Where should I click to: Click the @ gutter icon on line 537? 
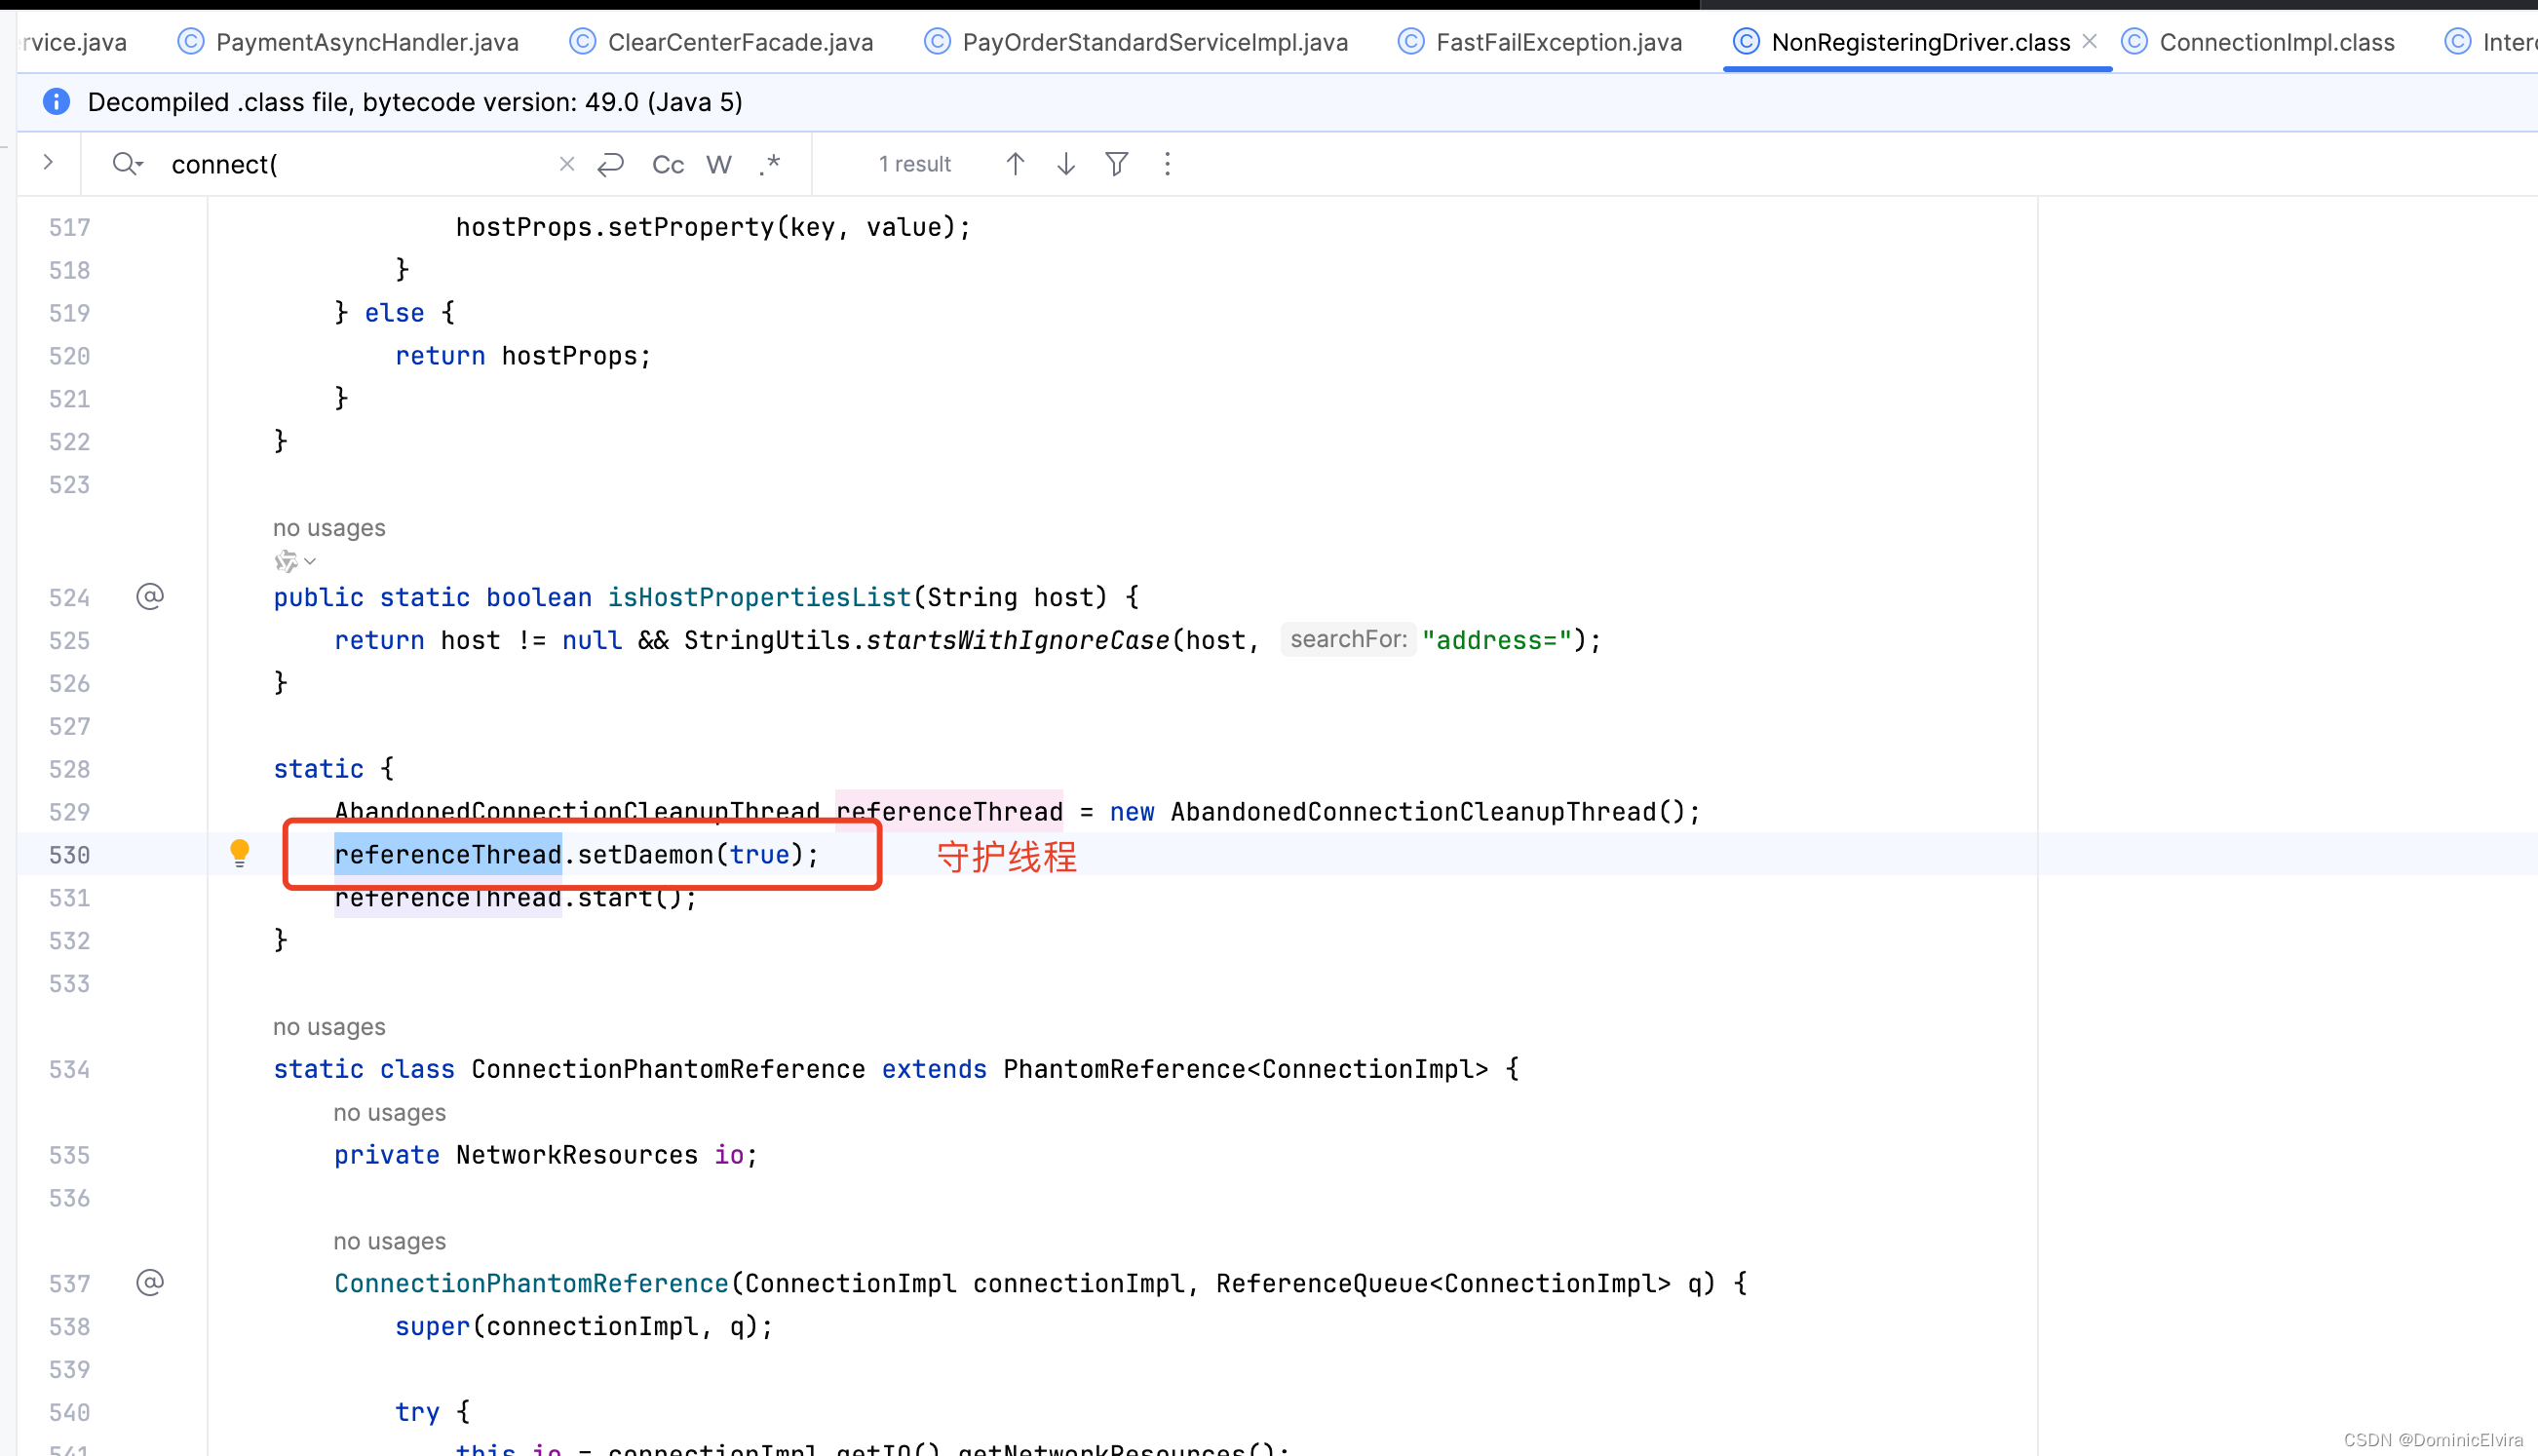click(150, 1283)
